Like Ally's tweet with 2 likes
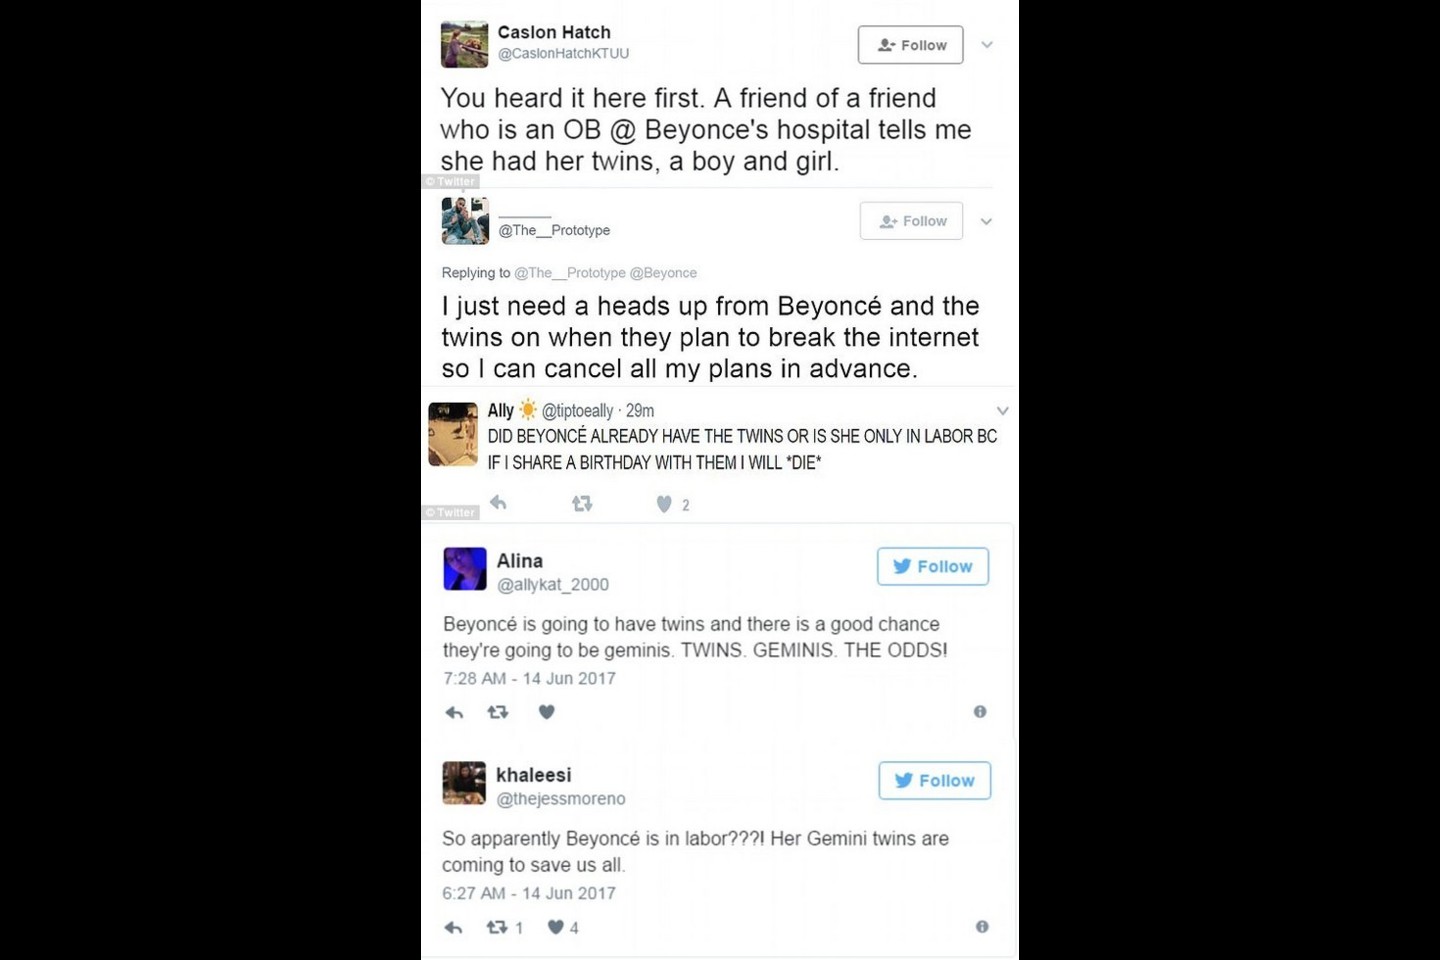Image resolution: width=1440 pixels, height=960 pixels. pyautogui.click(x=664, y=504)
